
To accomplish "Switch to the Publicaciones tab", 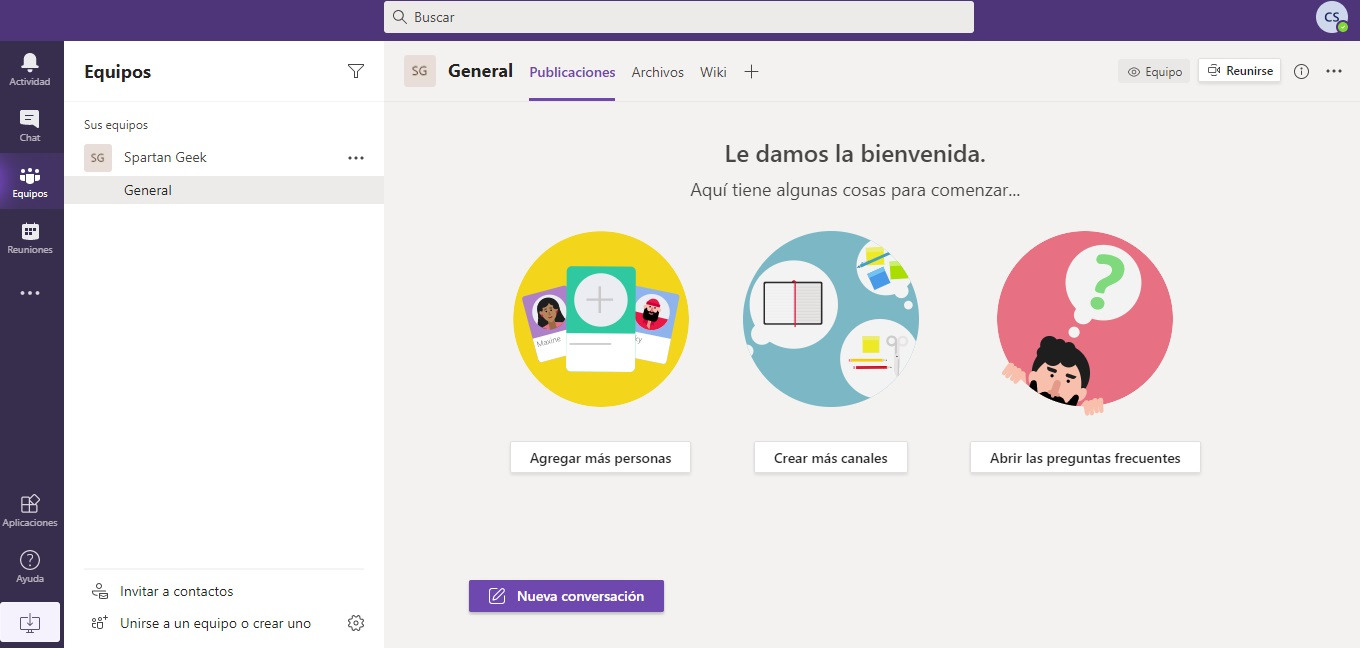I will [x=572, y=72].
